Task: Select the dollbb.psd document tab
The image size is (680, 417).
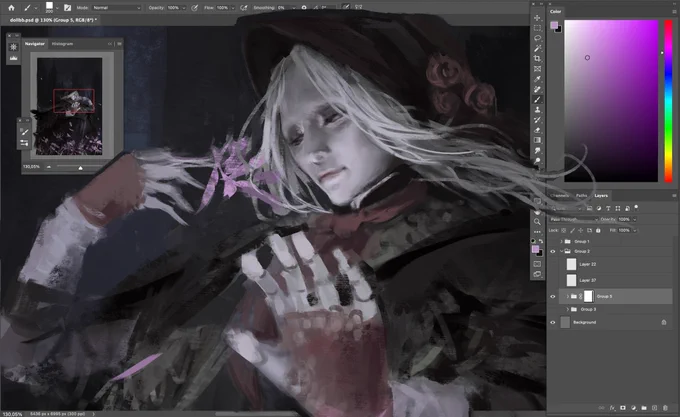Action: tap(53, 20)
